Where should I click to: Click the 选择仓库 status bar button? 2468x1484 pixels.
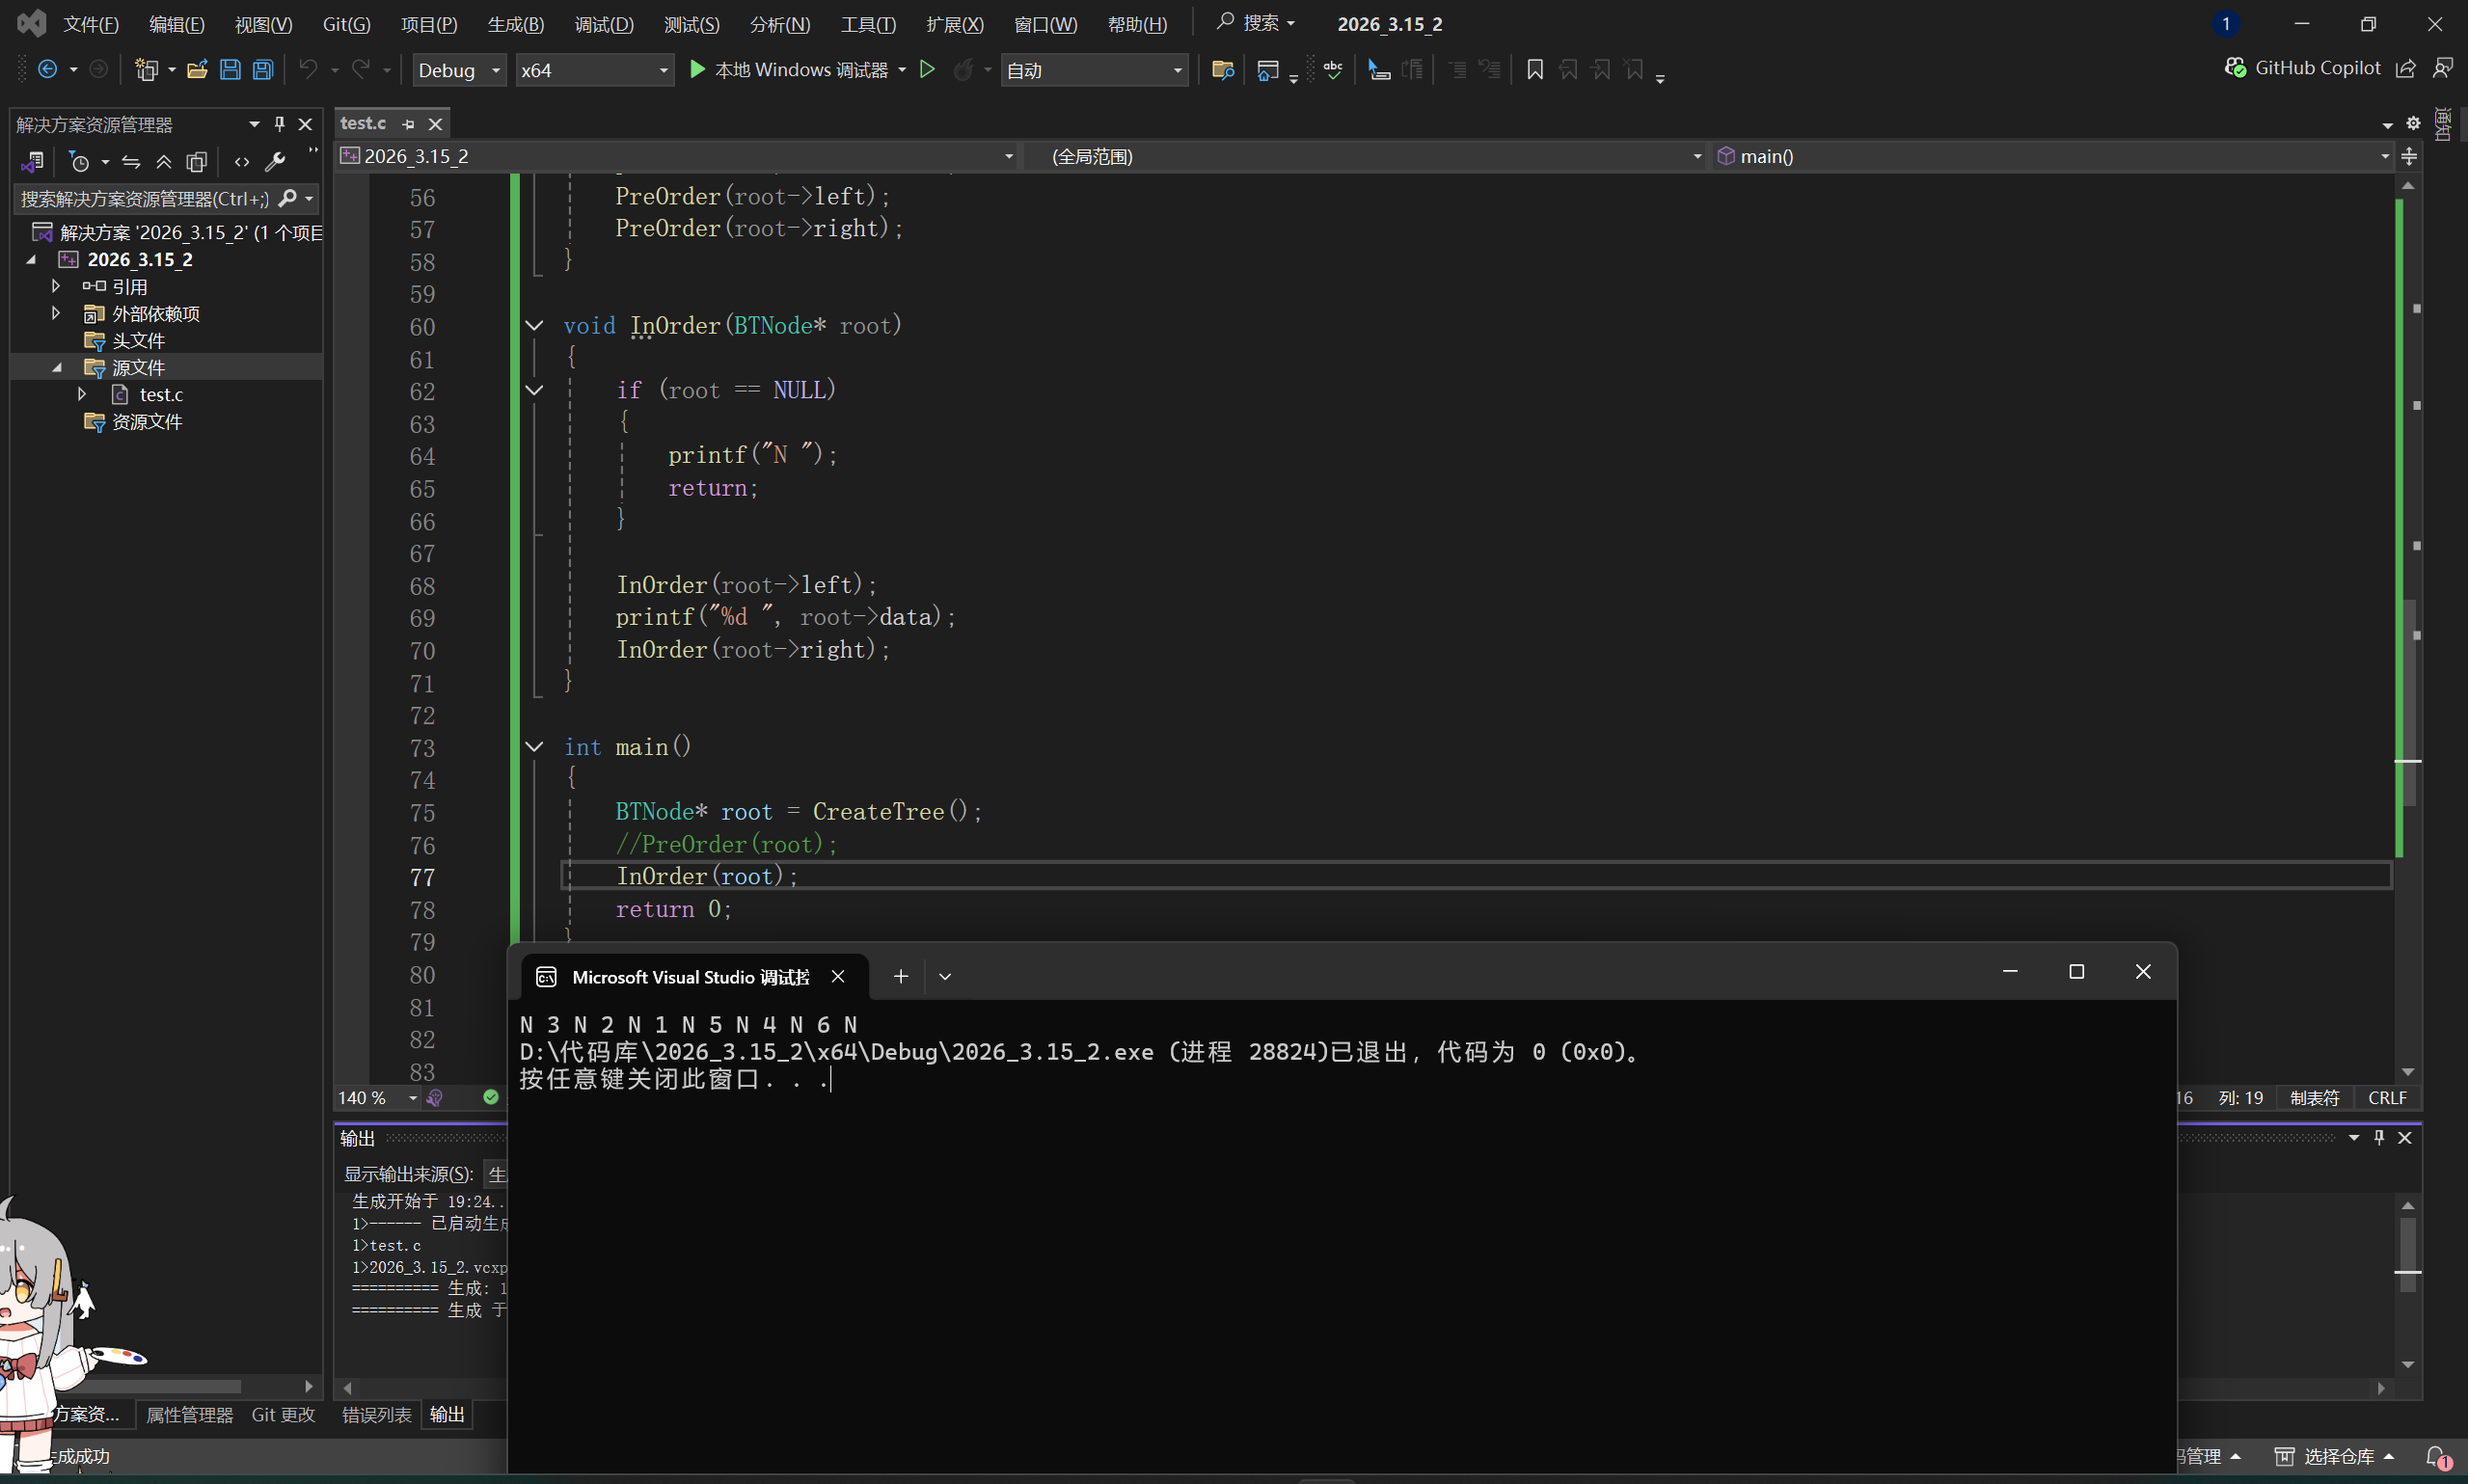[2337, 1456]
